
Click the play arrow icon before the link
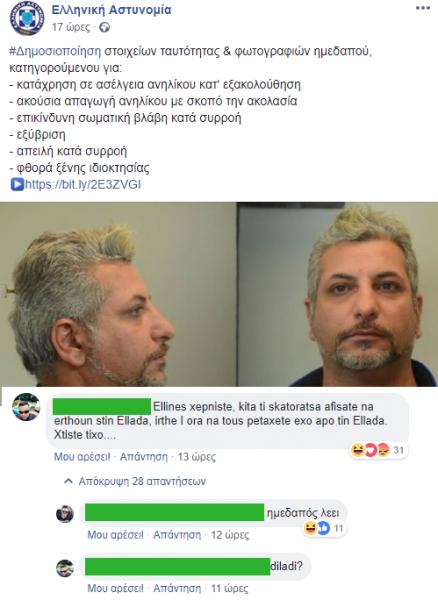[x=17, y=184]
